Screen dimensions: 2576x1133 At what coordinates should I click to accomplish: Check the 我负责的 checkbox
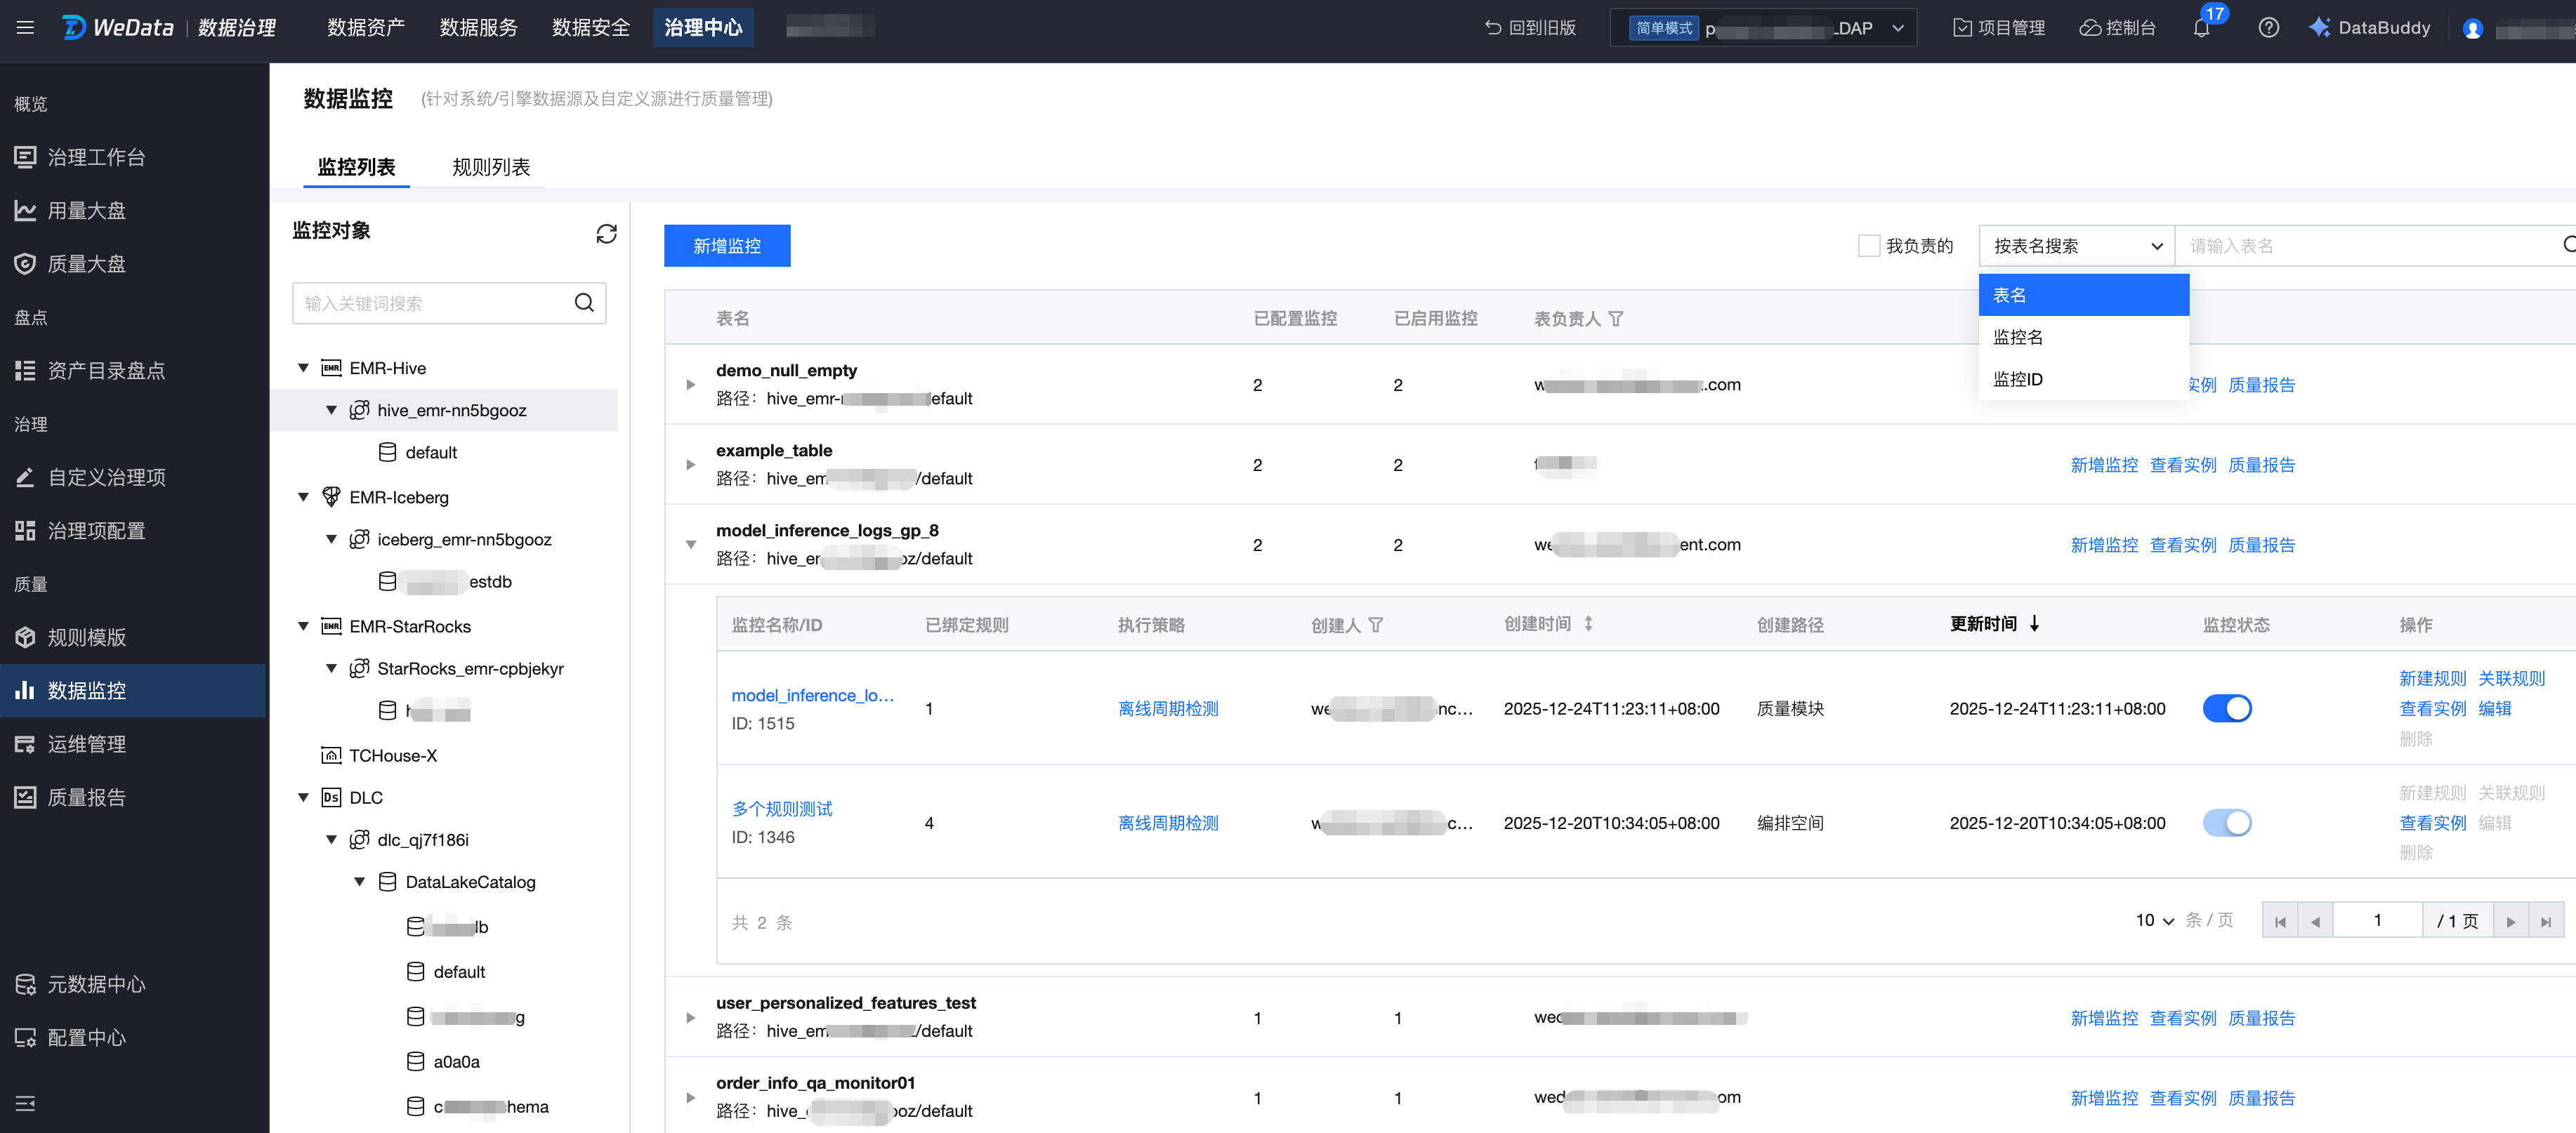point(1868,246)
